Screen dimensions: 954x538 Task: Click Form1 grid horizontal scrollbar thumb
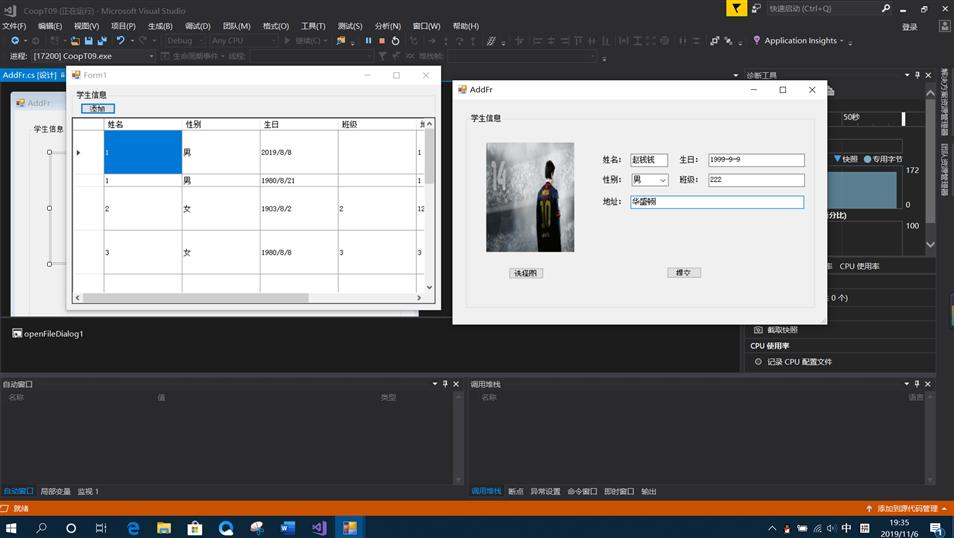click(196, 298)
